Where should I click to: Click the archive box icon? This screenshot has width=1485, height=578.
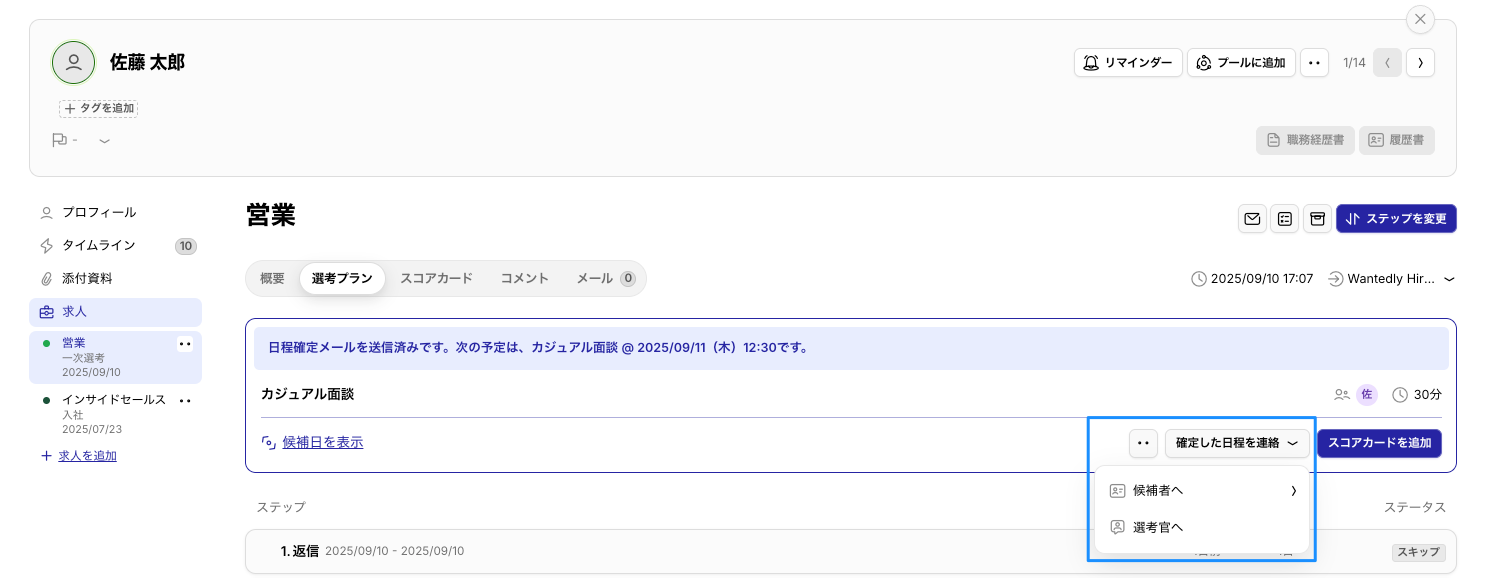pos(1317,219)
